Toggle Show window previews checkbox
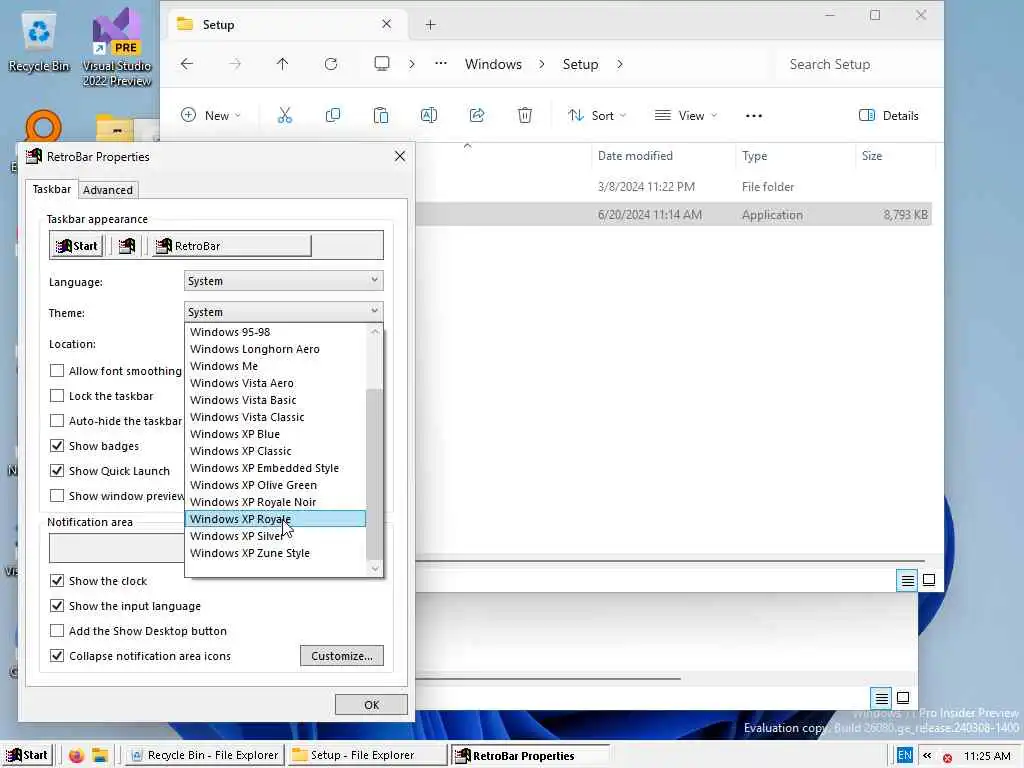 (x=57, y=496)
